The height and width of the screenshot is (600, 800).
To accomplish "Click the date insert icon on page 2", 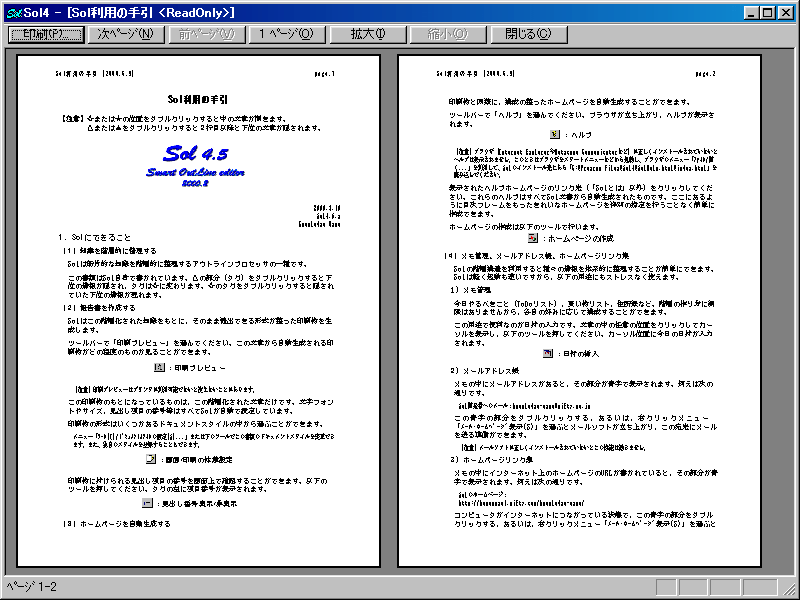I will pos(547,353).
